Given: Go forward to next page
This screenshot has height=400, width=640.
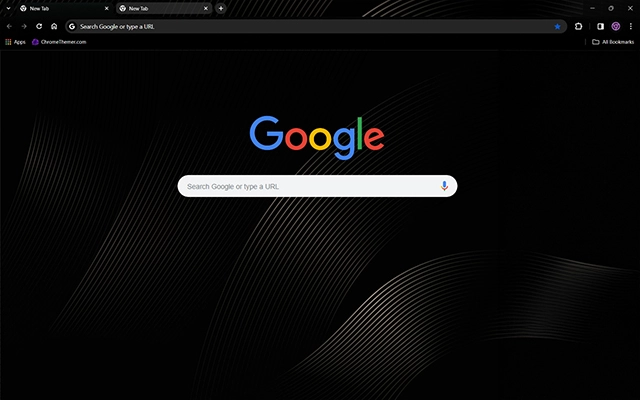Looking at the screenshot, I should pyautogui.click(x=24, y=26).
